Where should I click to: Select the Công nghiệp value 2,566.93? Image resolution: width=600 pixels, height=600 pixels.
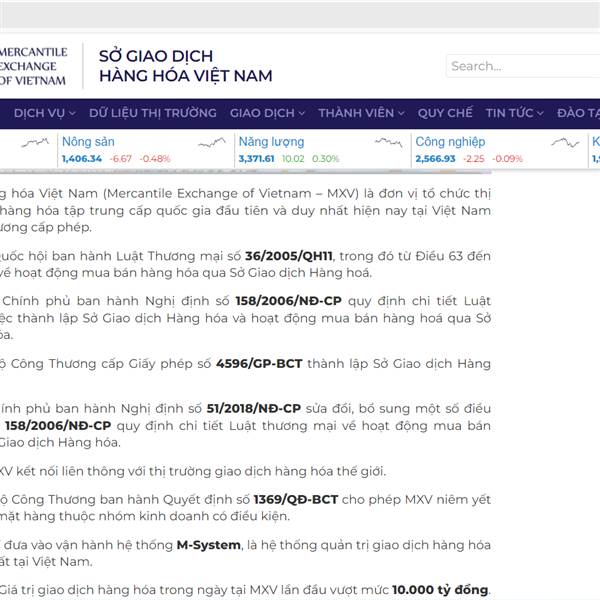click(435, 159)
